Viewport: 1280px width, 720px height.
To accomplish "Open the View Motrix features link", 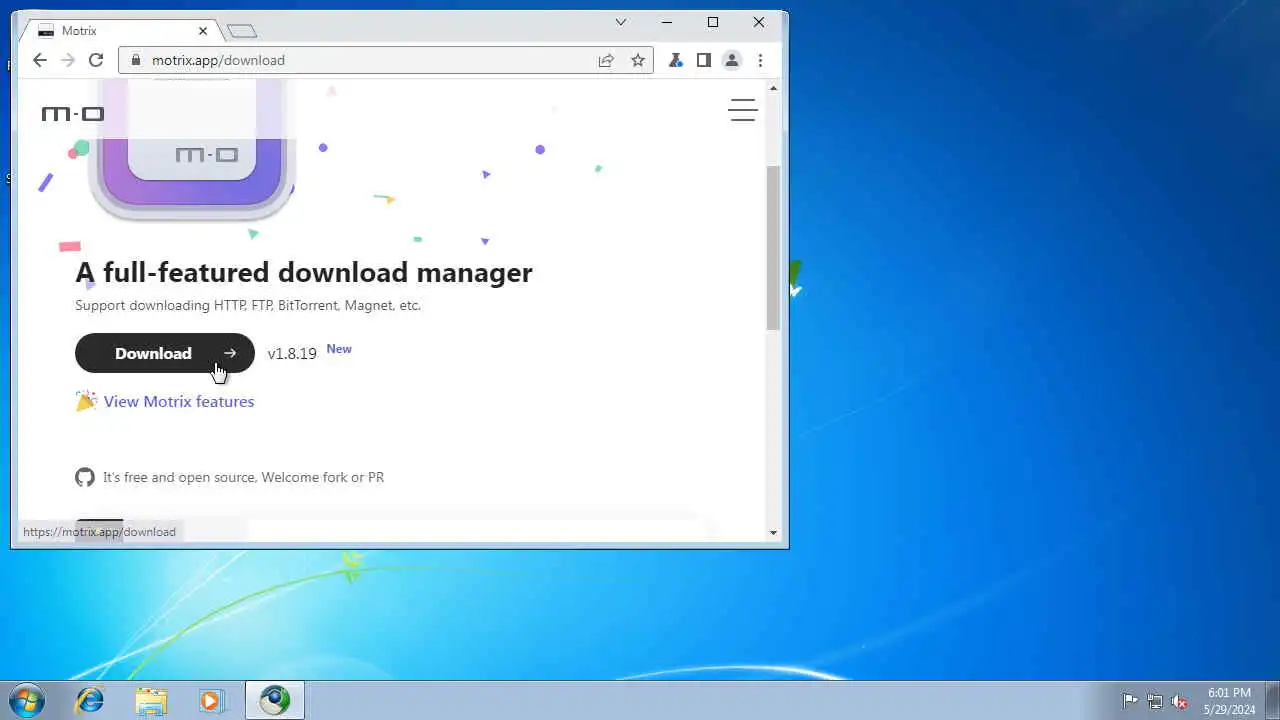I will (179, 401).
